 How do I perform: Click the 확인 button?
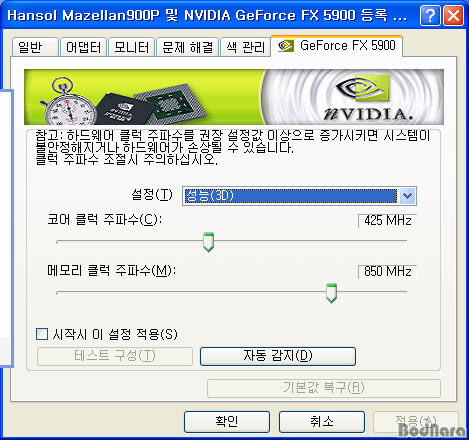tap(227, 421)
